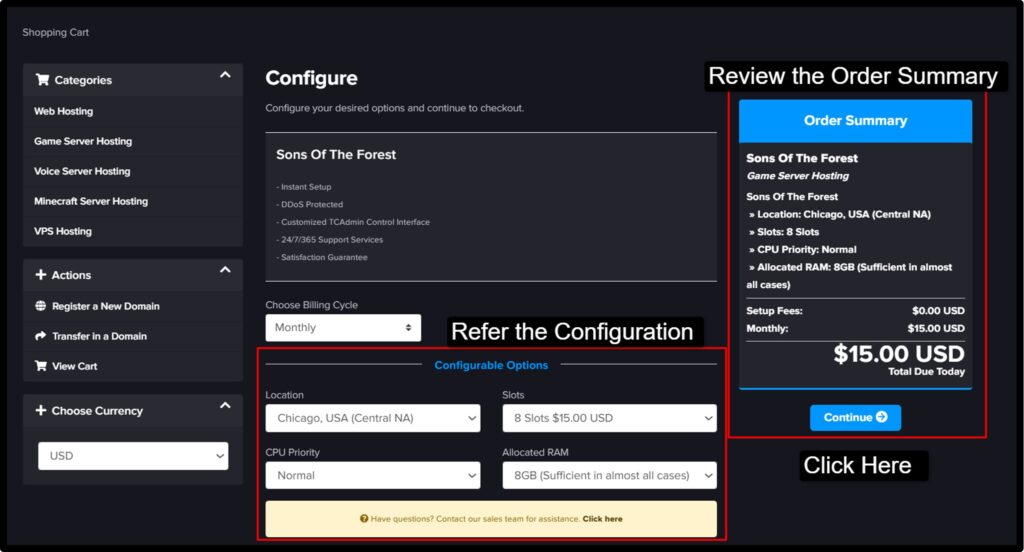
Task: Open Game Server Hosting category
Action: 83,141
